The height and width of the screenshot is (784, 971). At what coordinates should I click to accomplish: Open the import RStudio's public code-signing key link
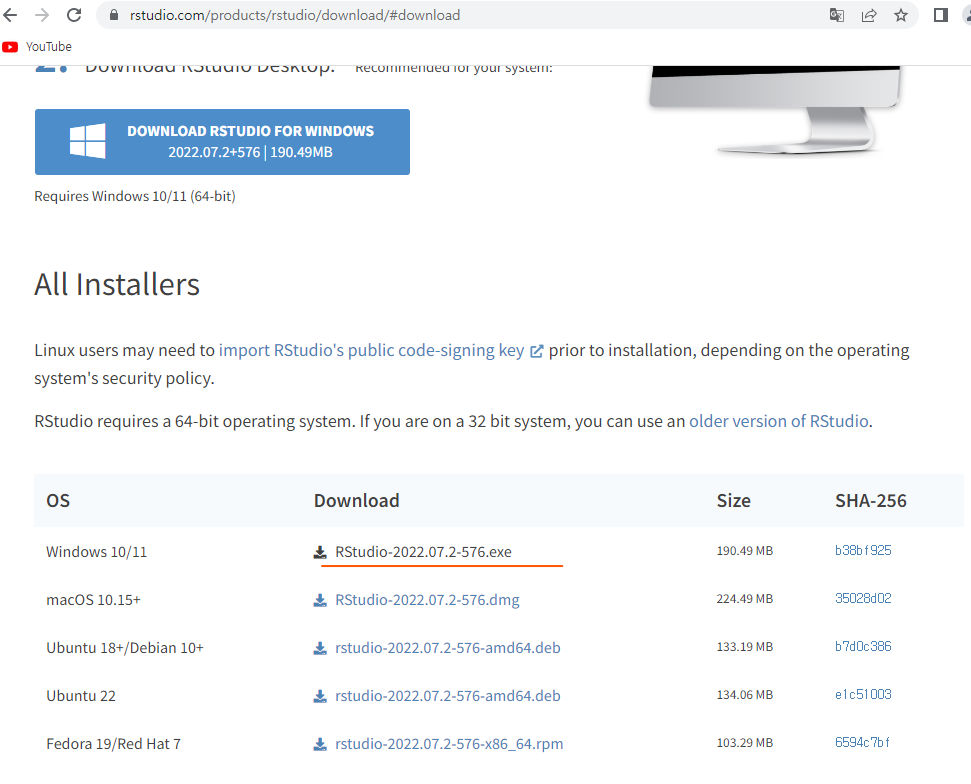click(x=372, y=351)
